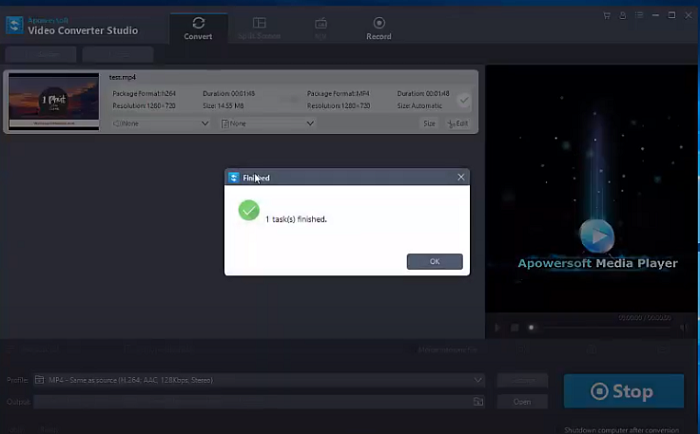Screen dimensions: 700x434
Task: Confirm the Finished dialog with OK
Action: (x=434, y=262)
